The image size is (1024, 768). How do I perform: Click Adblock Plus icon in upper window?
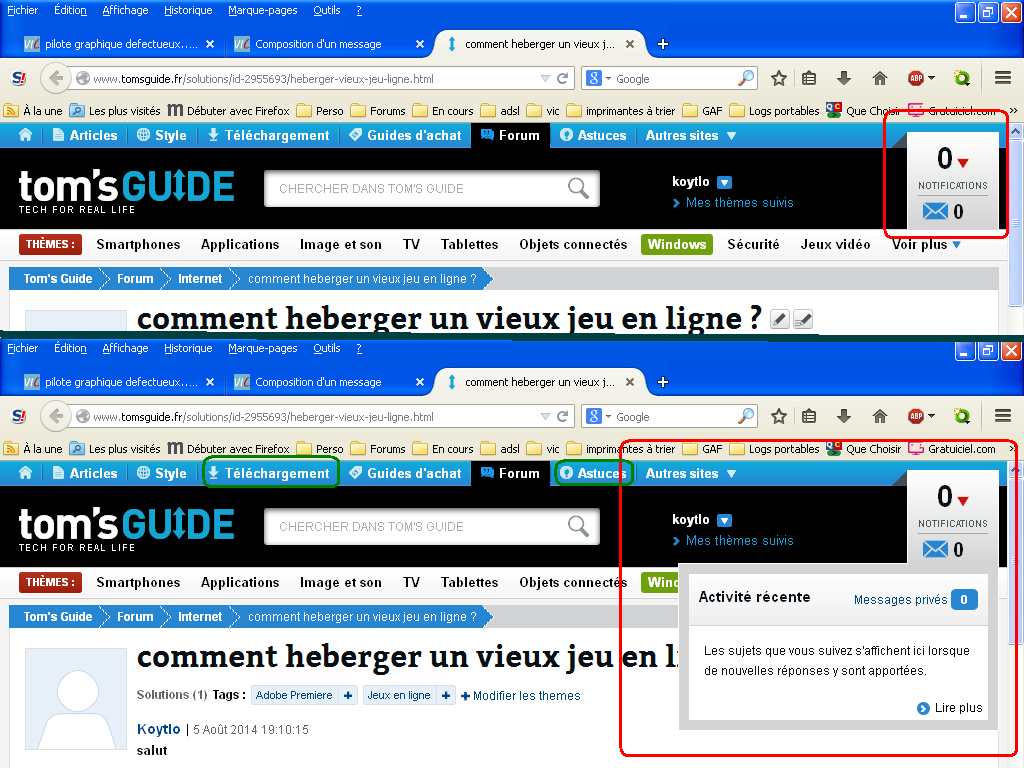click(916, 79)
